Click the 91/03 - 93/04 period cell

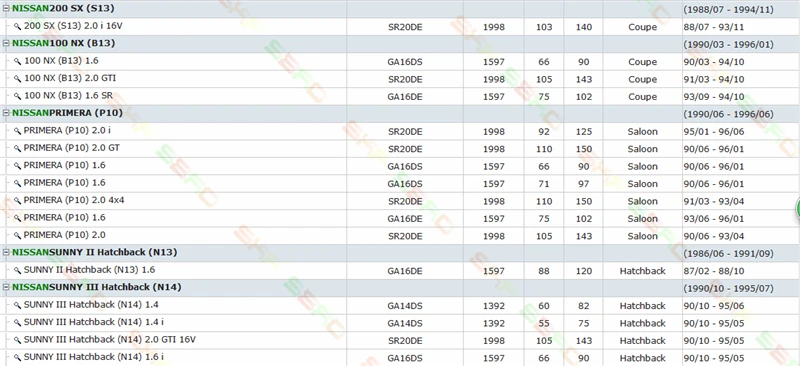click(714, 202)
